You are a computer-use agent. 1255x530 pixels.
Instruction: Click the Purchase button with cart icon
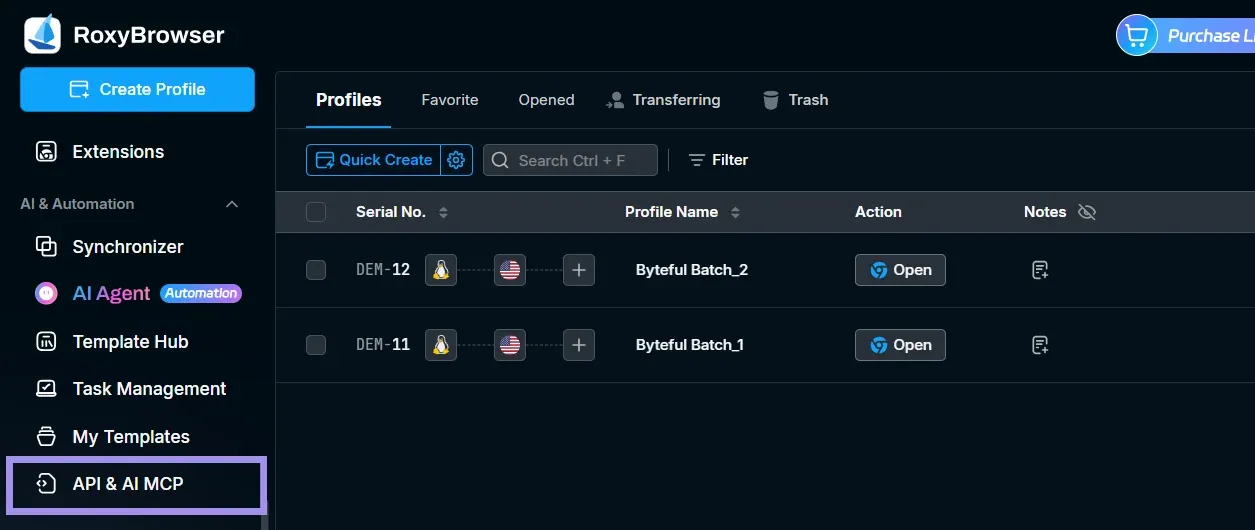point(1186,36)
